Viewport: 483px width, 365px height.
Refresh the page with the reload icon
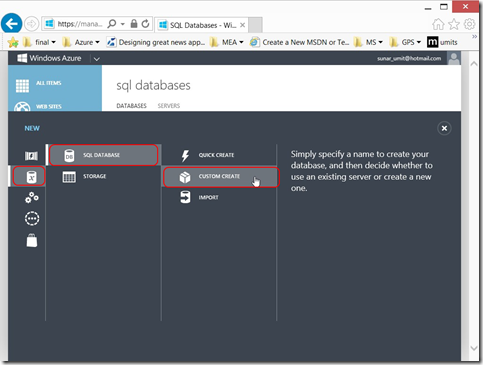tap(145, 24)
